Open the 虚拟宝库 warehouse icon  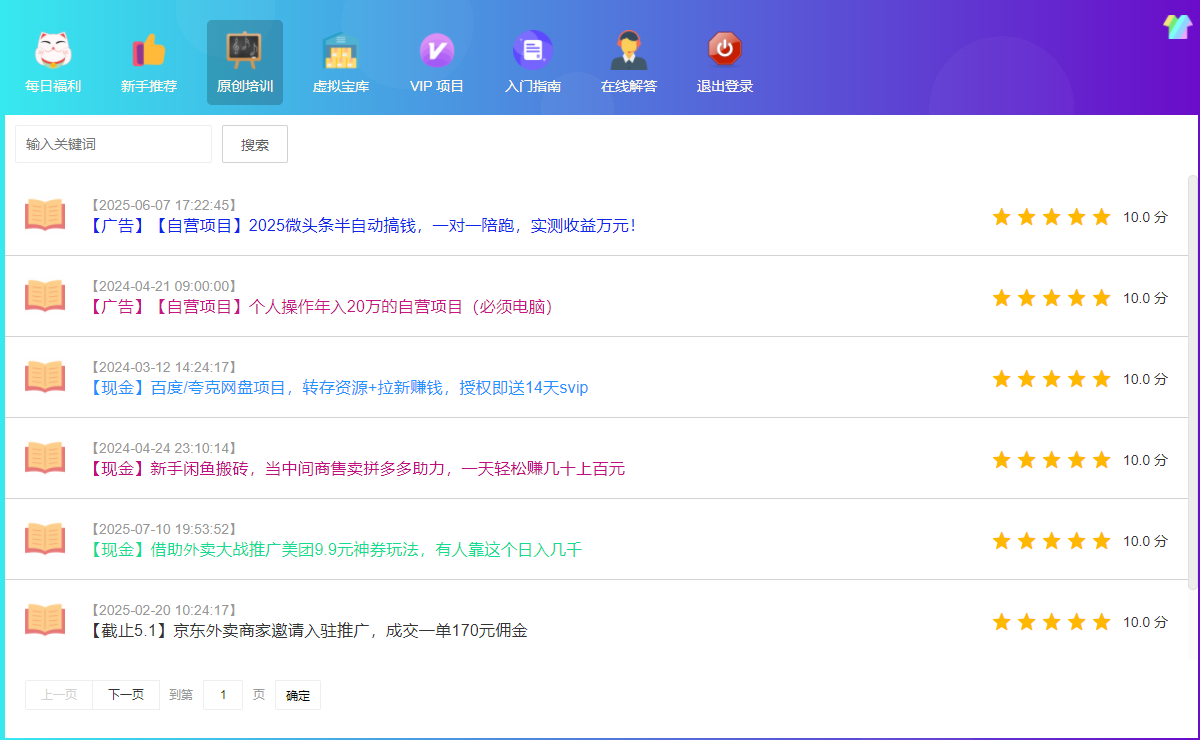pyautogui.click(x=341, y=50)
